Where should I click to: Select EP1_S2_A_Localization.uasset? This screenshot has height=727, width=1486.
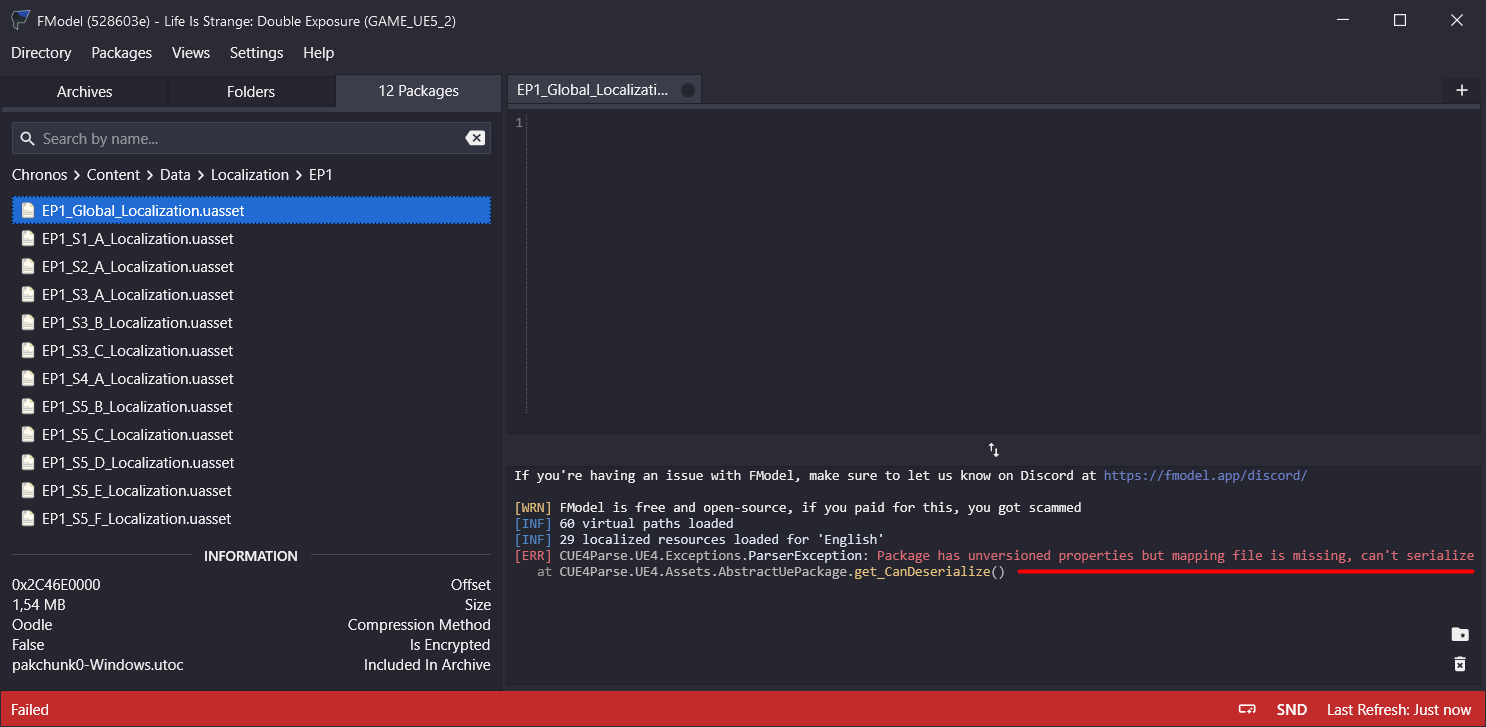[x=251, y=267]
